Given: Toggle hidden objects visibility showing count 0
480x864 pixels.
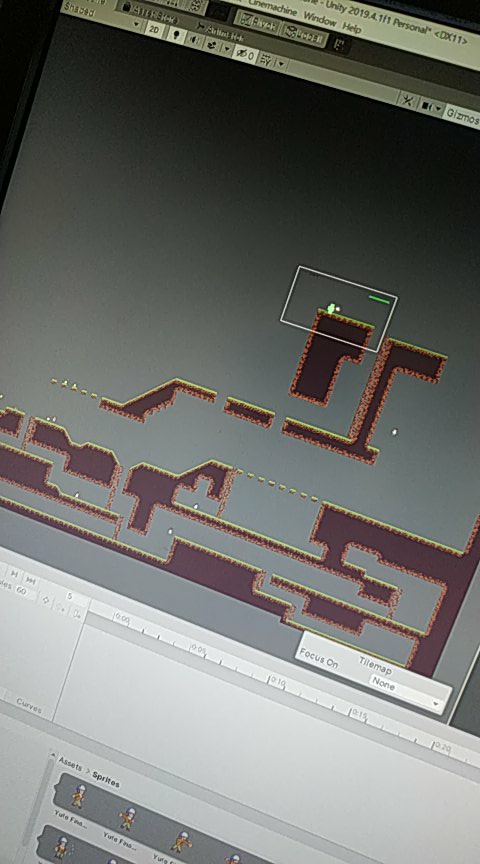Looking at the screenshot, I should [245, 53].
